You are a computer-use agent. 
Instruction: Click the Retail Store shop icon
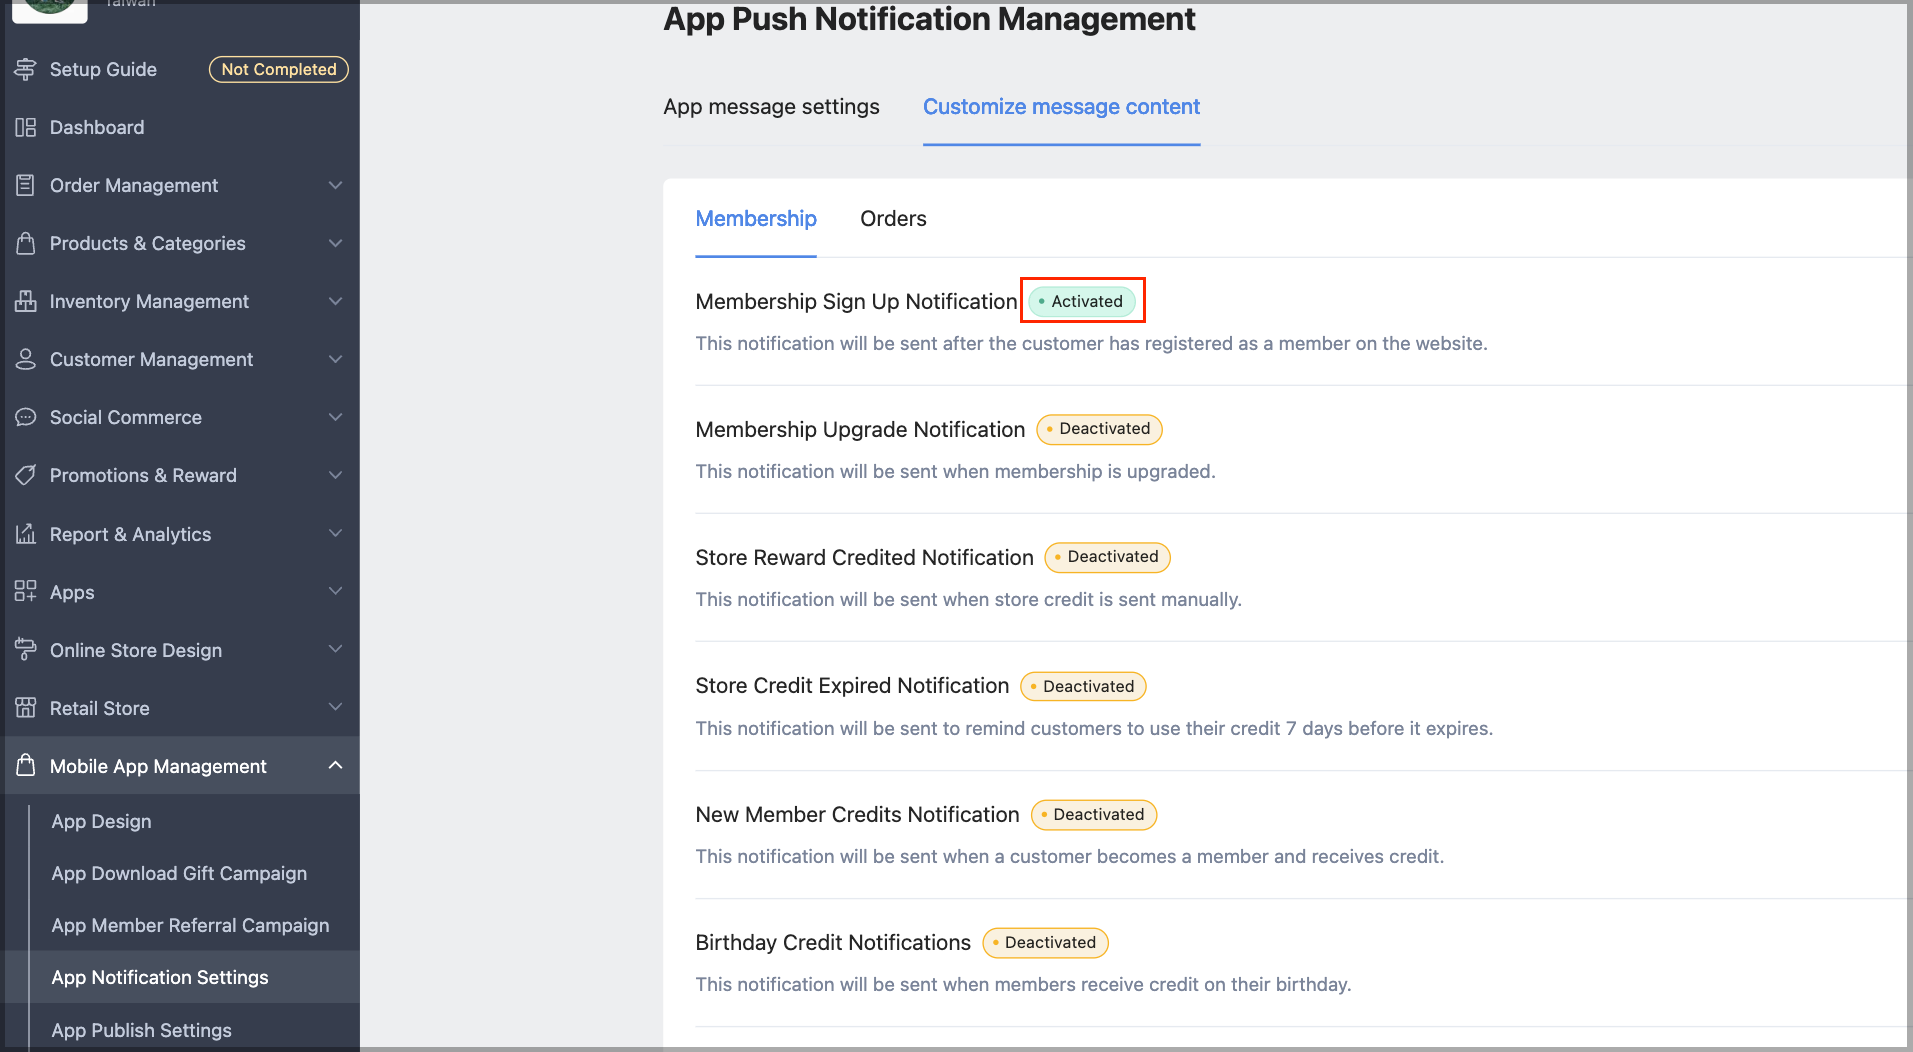(26, 708)
